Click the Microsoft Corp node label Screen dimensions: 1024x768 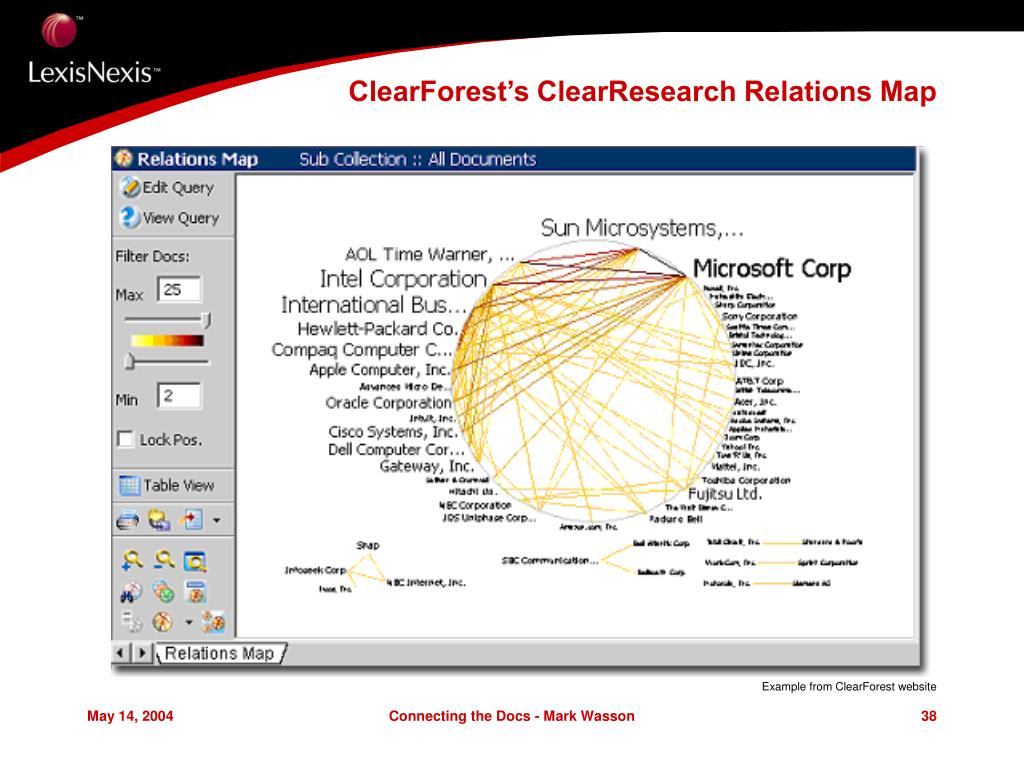click(x=772, y=268)
